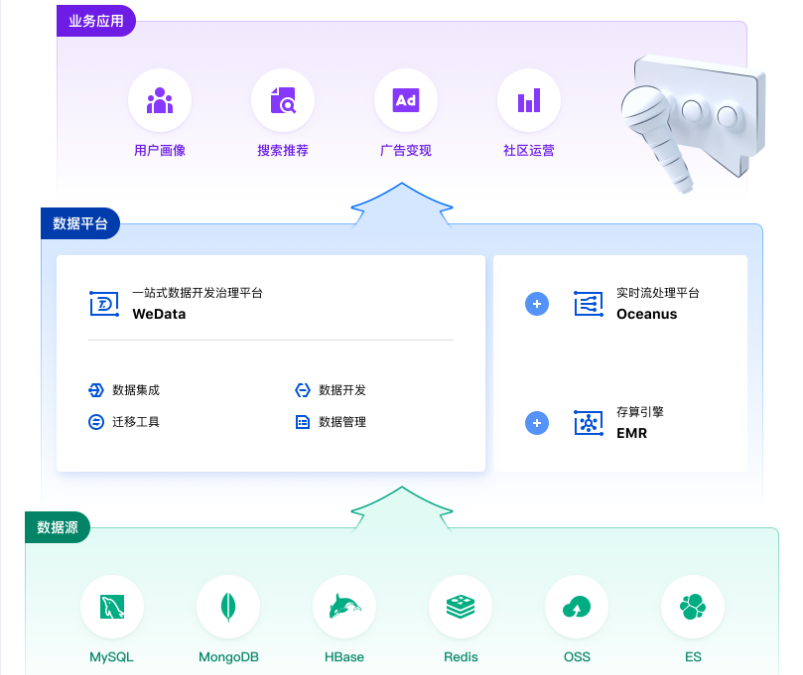Click the 实时流处理平台 subtitle
Screen dimensions: 803x675
(658, 293)
